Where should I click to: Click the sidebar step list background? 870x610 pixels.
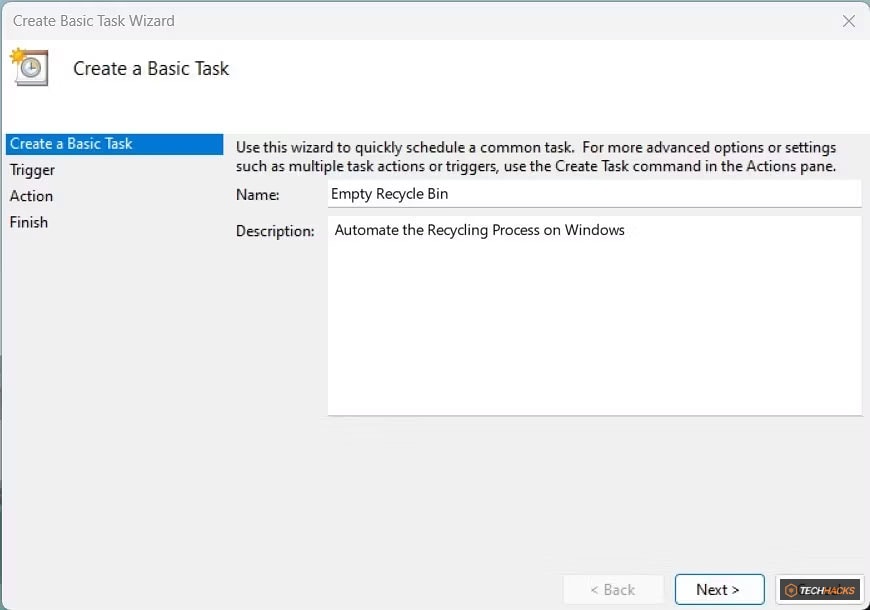(x=110, y=350)
